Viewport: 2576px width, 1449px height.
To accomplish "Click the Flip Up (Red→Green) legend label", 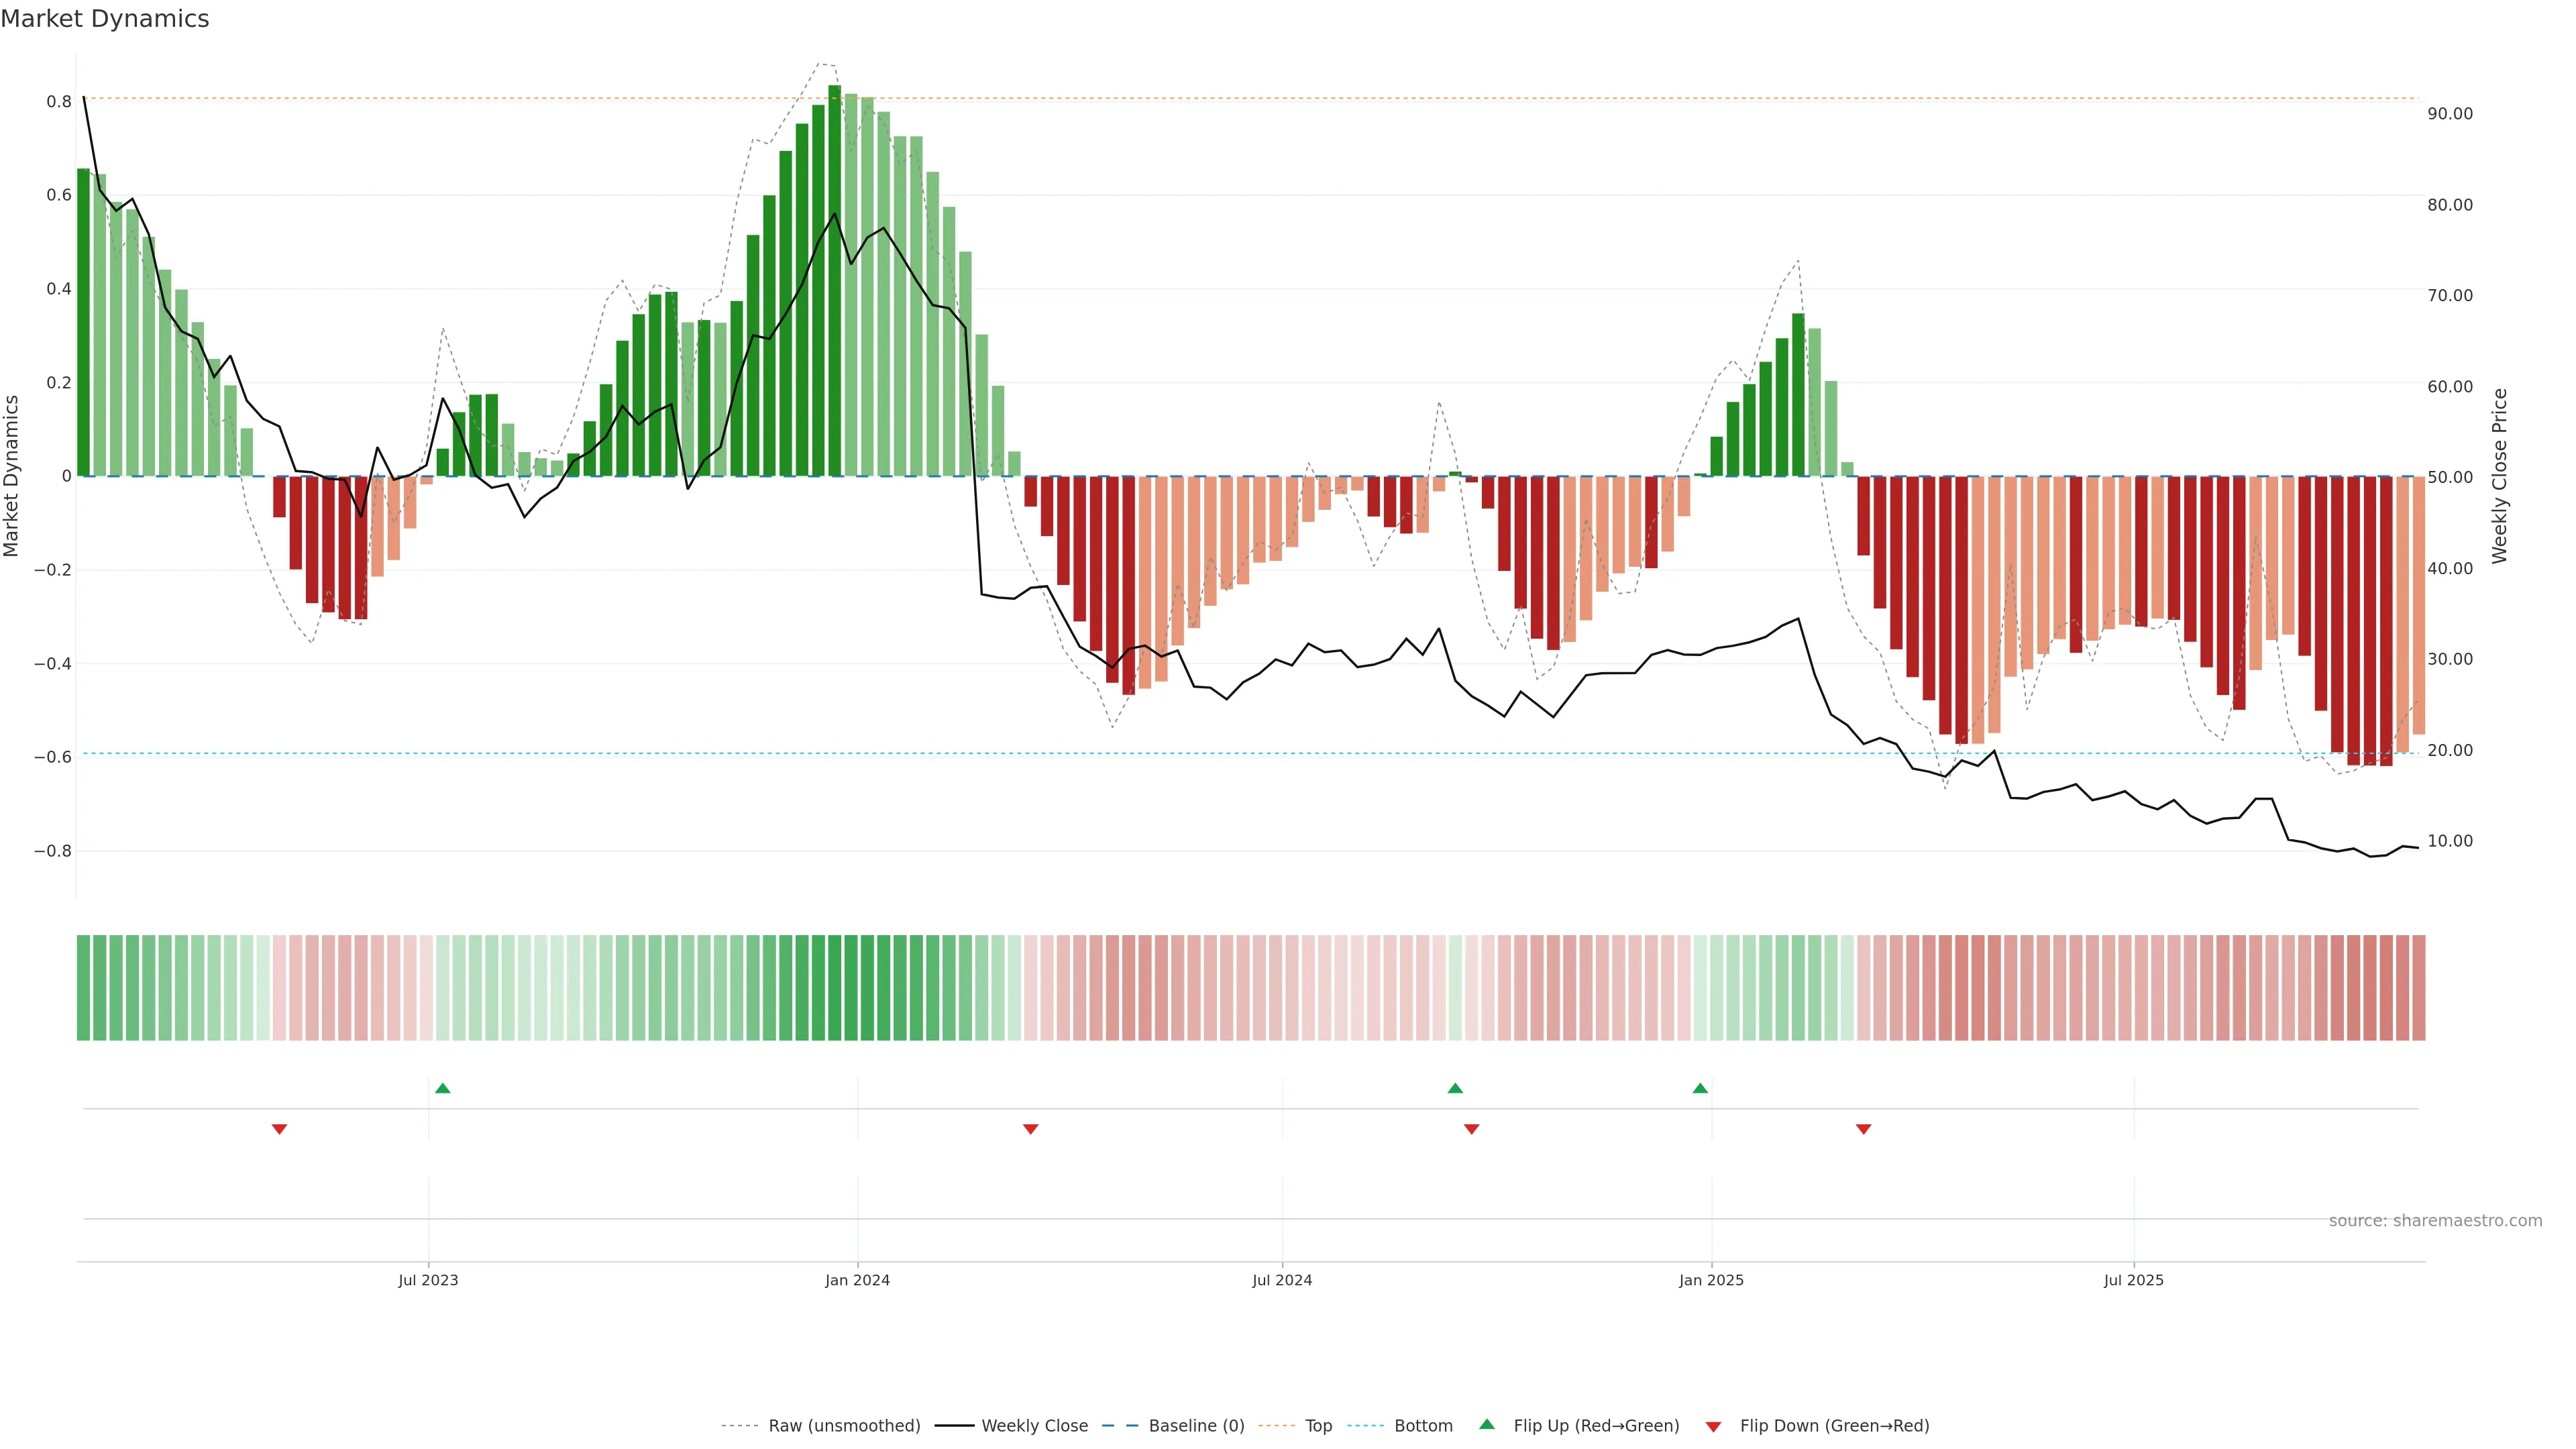I will (x=1596, y=1426).
